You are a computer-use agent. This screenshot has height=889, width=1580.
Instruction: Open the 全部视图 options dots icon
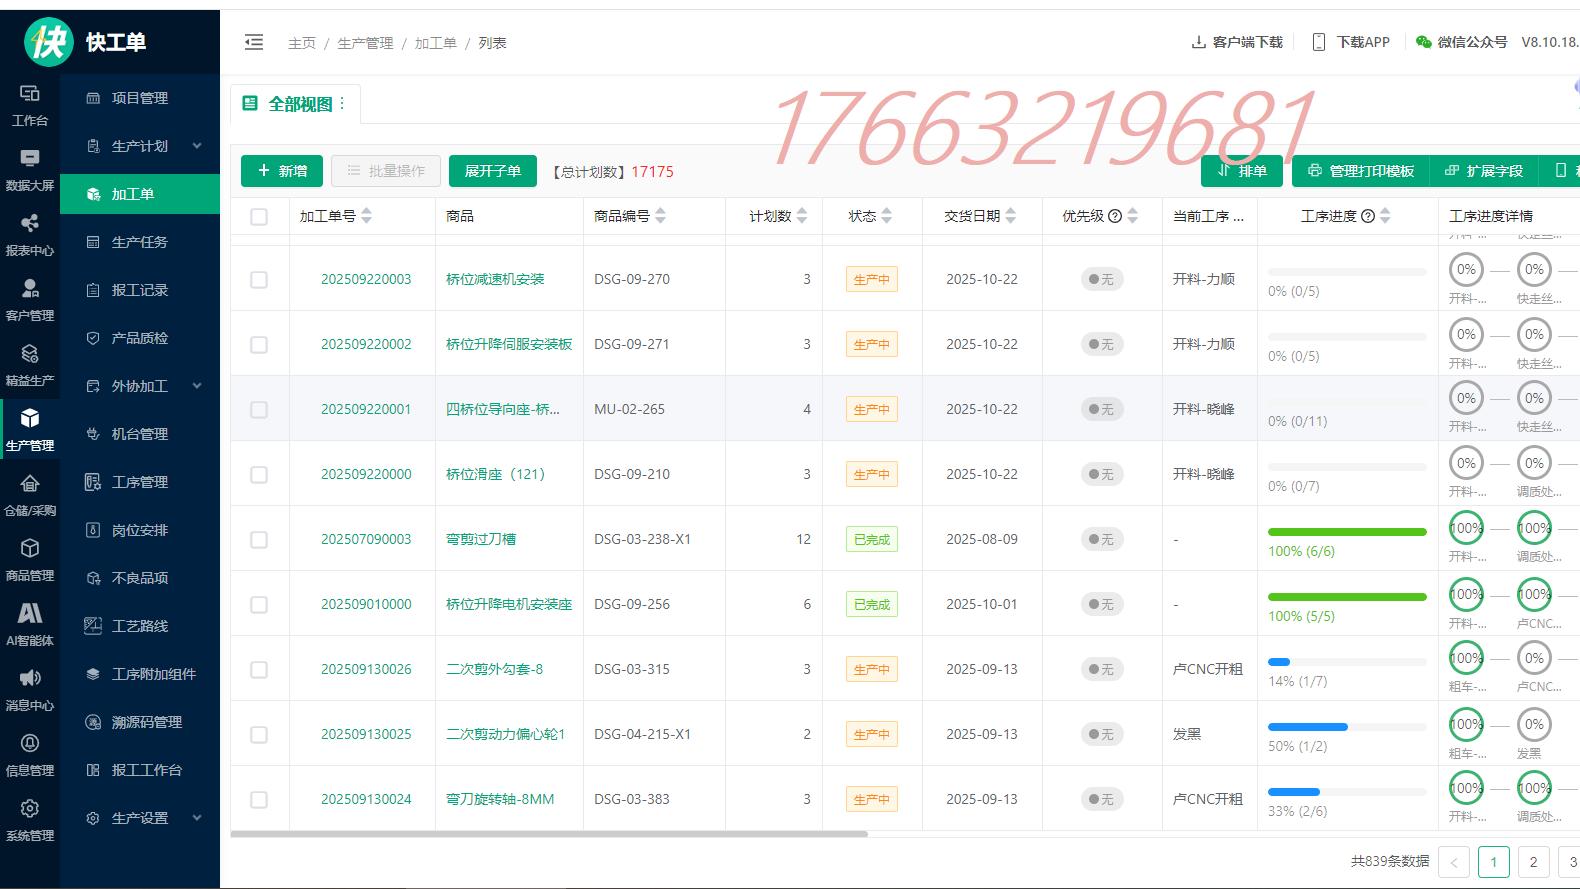(x=342, y=103)
